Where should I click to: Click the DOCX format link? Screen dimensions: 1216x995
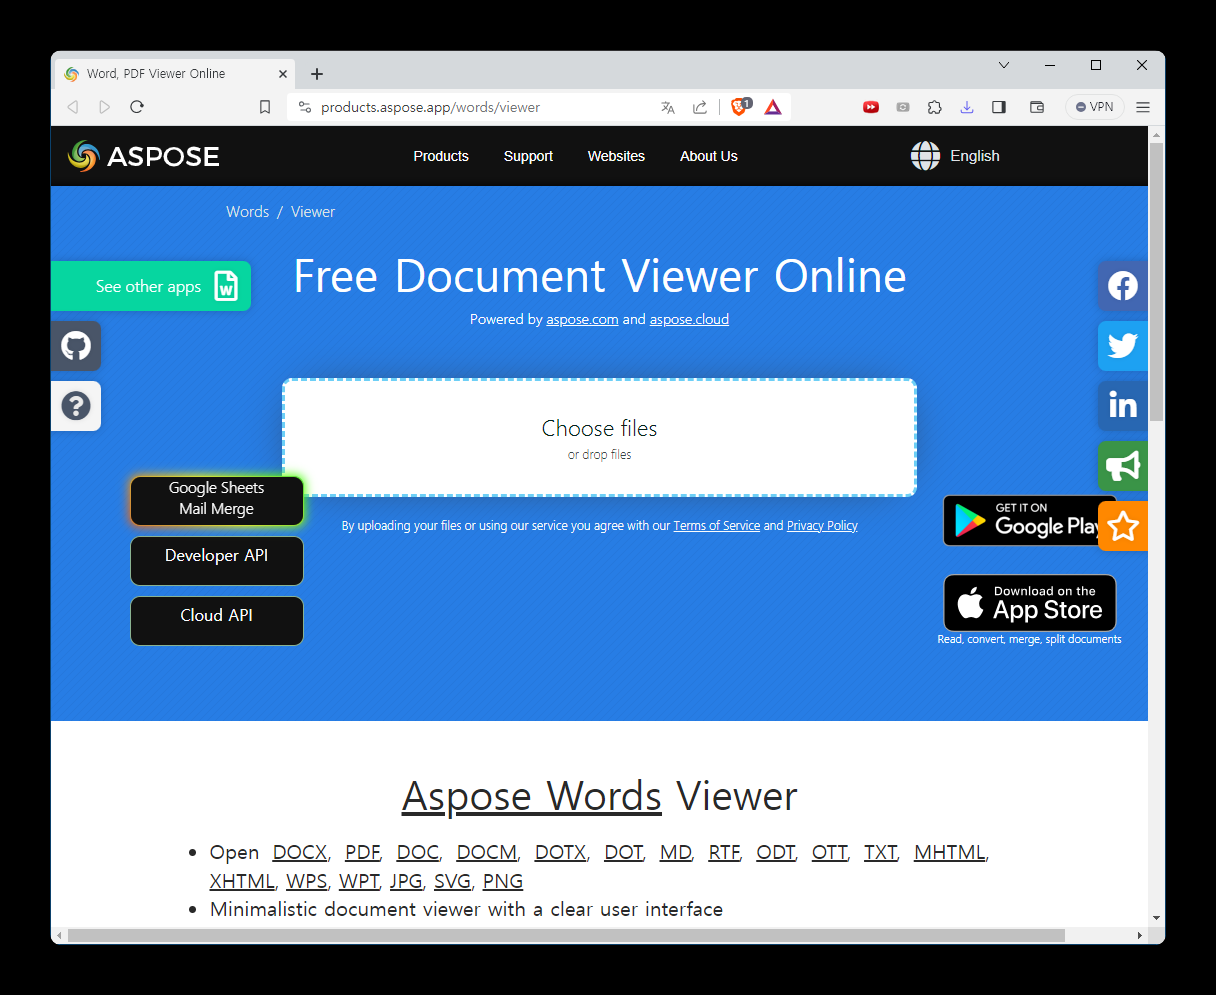[300, 853]
